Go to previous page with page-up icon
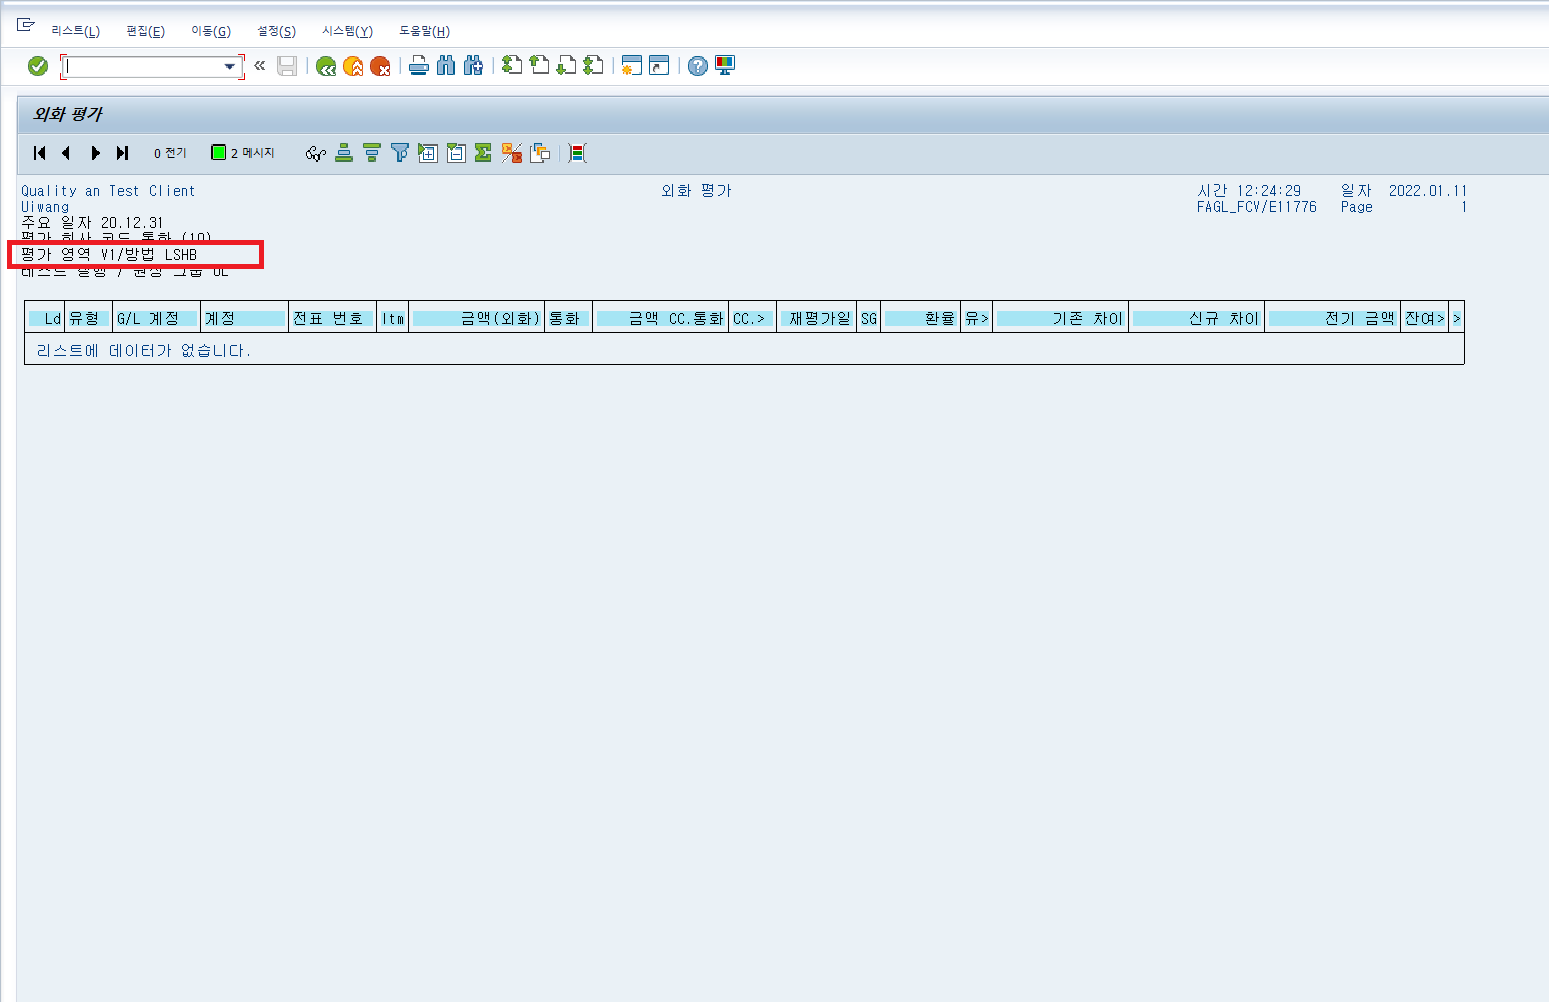 click(x=539, y=66)
